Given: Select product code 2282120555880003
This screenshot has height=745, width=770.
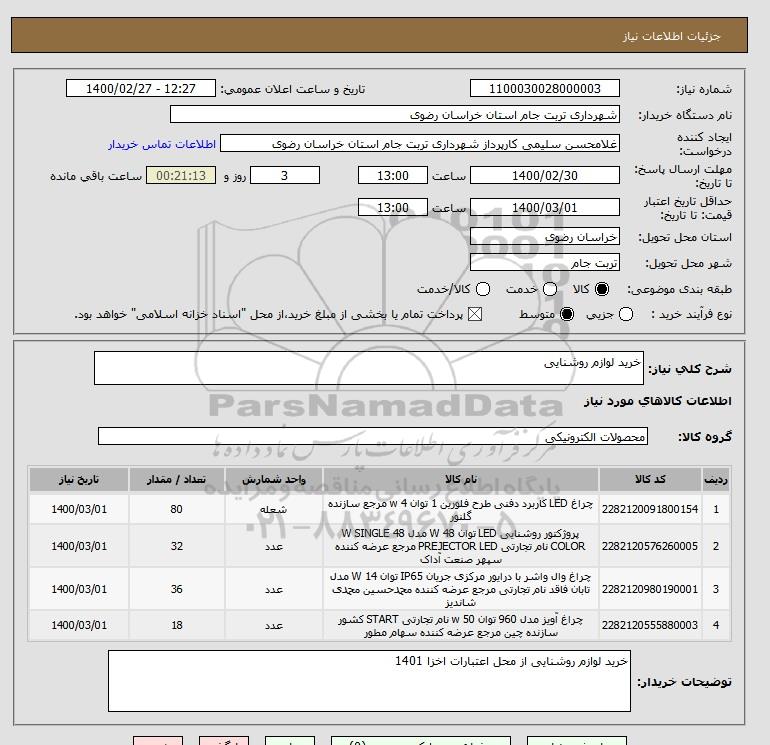Looking at the screenshot, I should [650, 625].
